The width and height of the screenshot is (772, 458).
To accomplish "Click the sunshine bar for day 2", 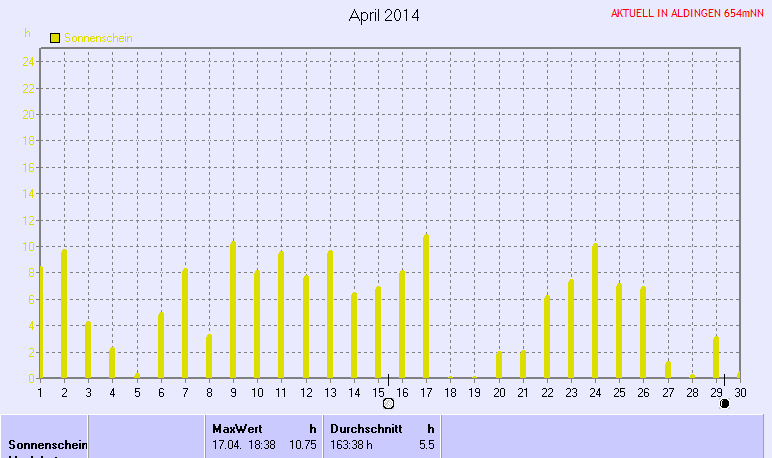I will 64,314.
